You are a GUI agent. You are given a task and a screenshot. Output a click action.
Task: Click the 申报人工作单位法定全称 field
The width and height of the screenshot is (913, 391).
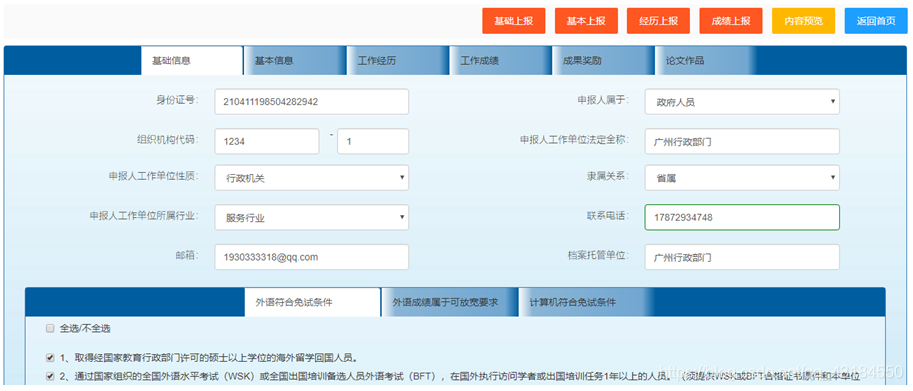[x=742, y=141]
